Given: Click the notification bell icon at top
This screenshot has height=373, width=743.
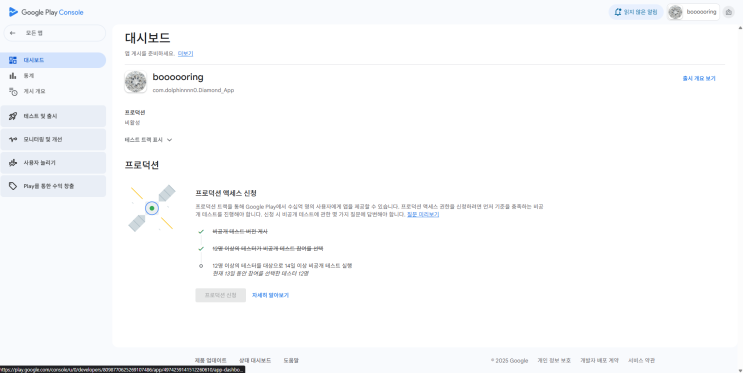Looking at the screenshot, I should pos(617,12).
